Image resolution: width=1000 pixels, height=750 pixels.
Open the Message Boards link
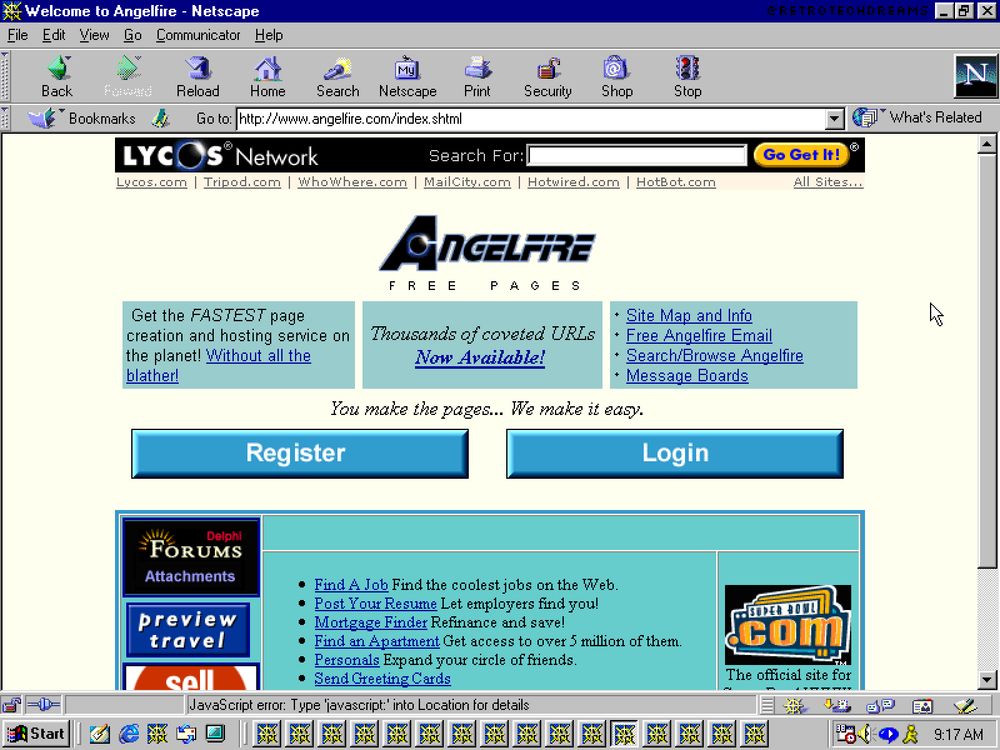[687, 376]
